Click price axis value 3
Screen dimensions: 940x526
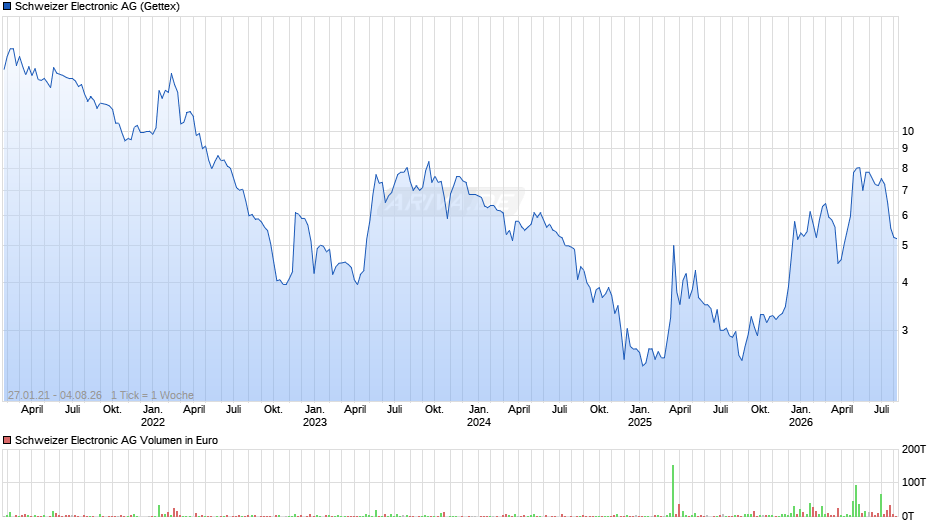905,330
